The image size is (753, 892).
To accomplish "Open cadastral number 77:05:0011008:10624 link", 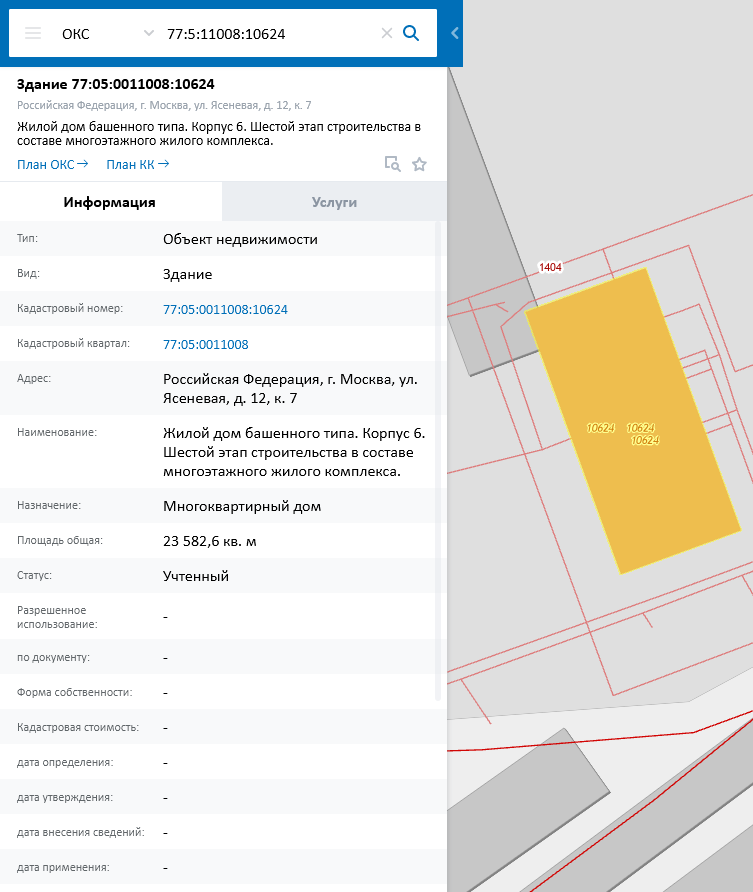I will point(225,310).
